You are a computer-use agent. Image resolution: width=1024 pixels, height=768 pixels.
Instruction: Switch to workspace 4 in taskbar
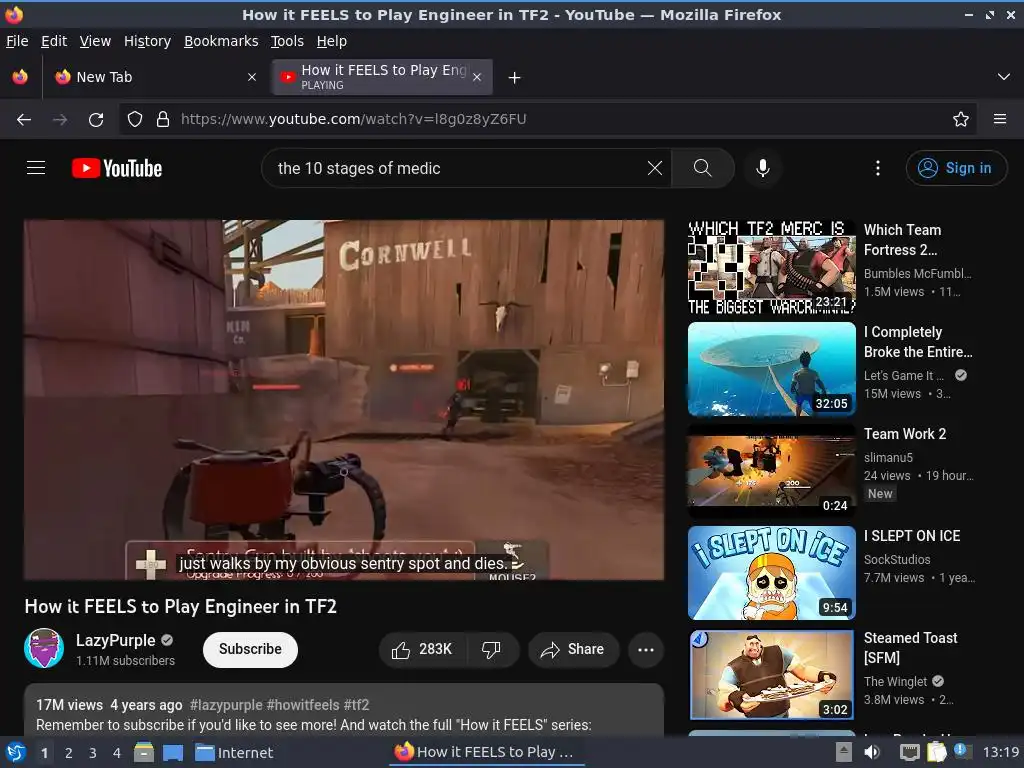click(x=116, y=752)
